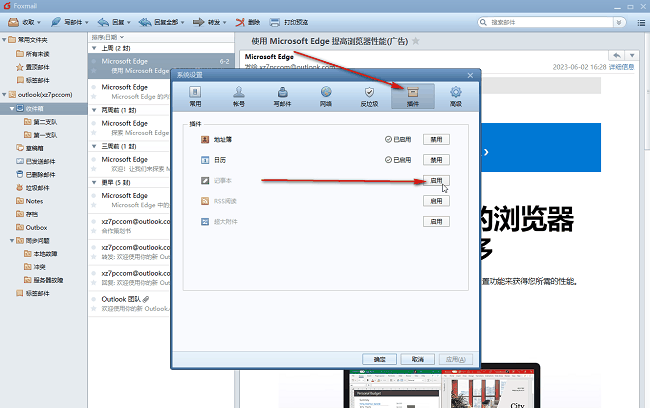Image resolution: width=650 pixels, height=408 pixels.
Task: Collapse the 三周前 (1 封) mail group
Action: pyautogui.click(x=94, y=146)
